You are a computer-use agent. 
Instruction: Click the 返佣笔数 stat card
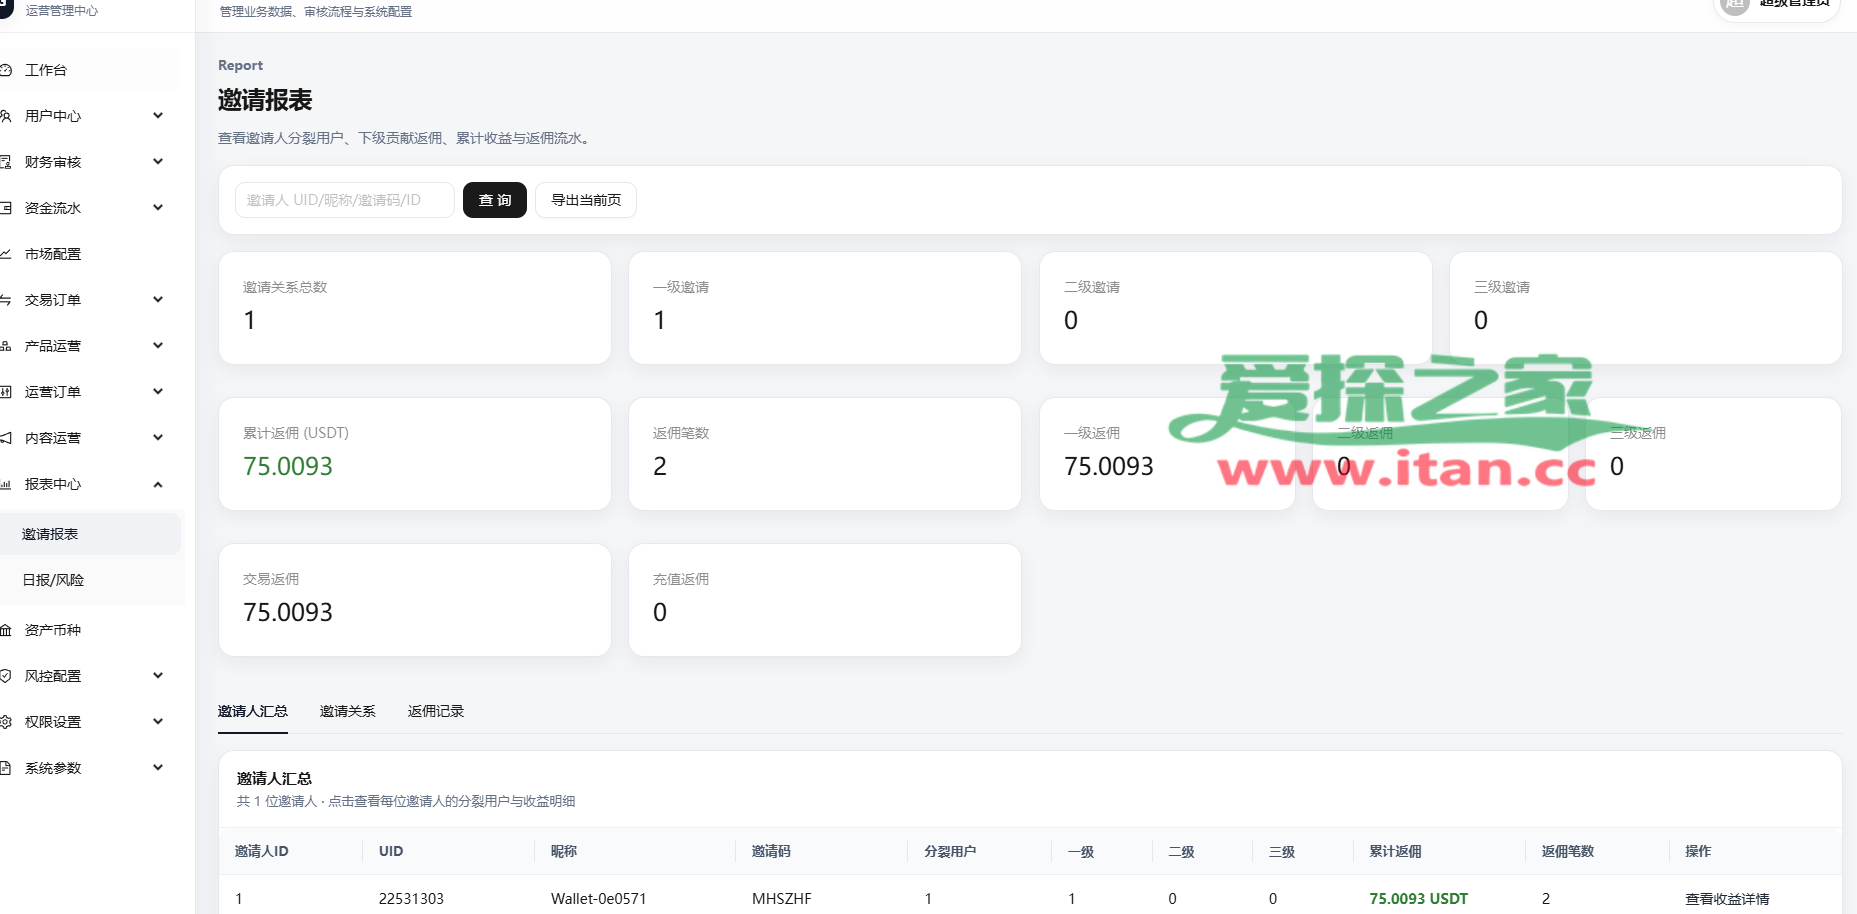(825, 454)
